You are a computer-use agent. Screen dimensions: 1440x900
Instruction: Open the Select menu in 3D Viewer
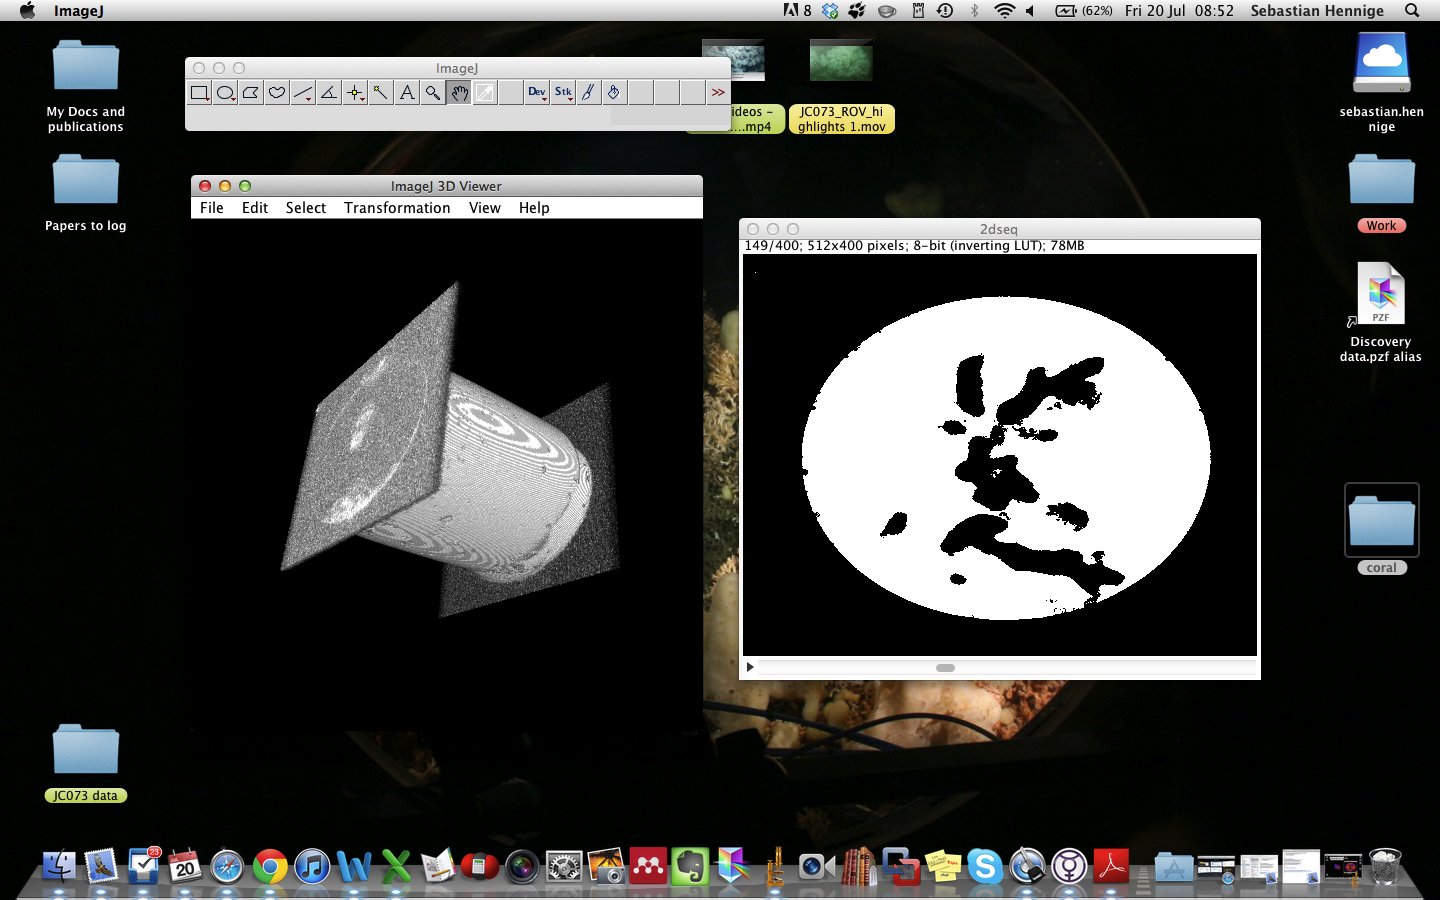(x=305, y=208)
